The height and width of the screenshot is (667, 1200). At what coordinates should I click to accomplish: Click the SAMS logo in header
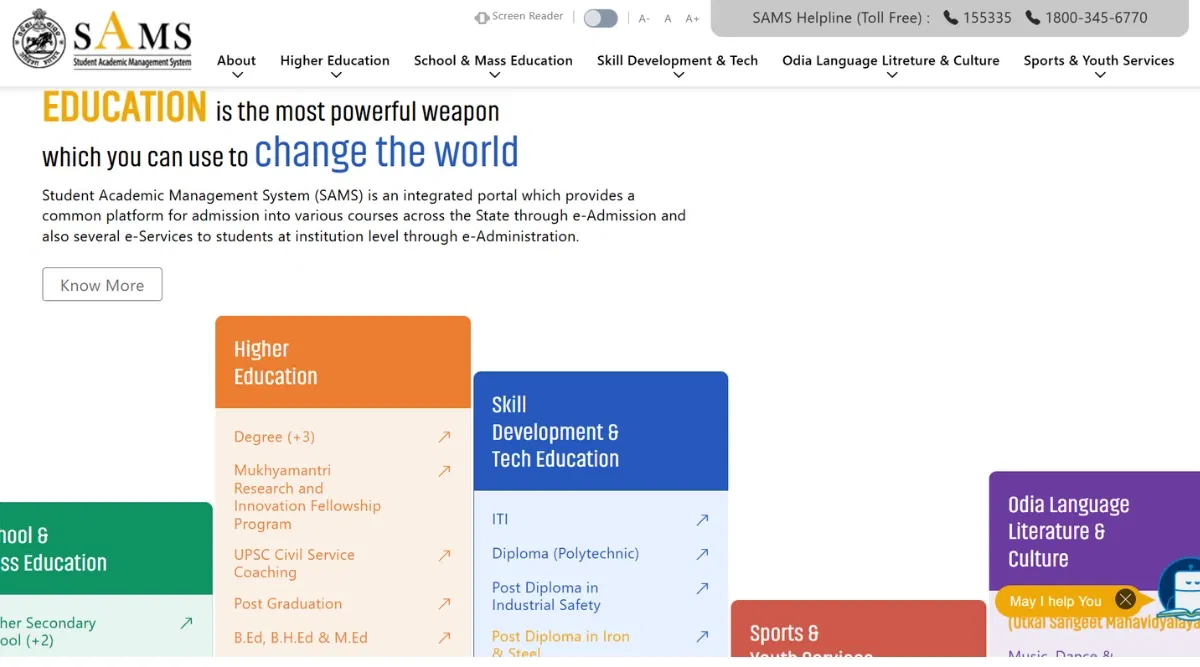click(102, 42)
